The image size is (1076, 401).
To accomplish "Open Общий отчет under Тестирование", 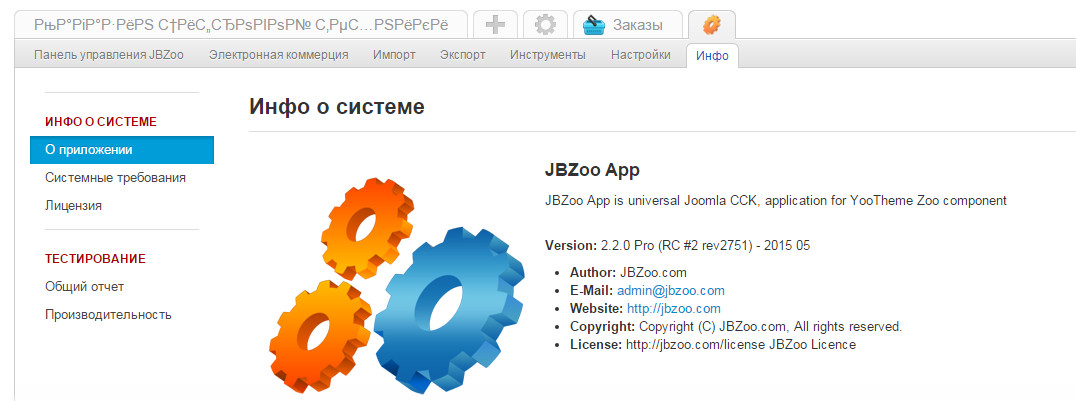I will point(84,286).
